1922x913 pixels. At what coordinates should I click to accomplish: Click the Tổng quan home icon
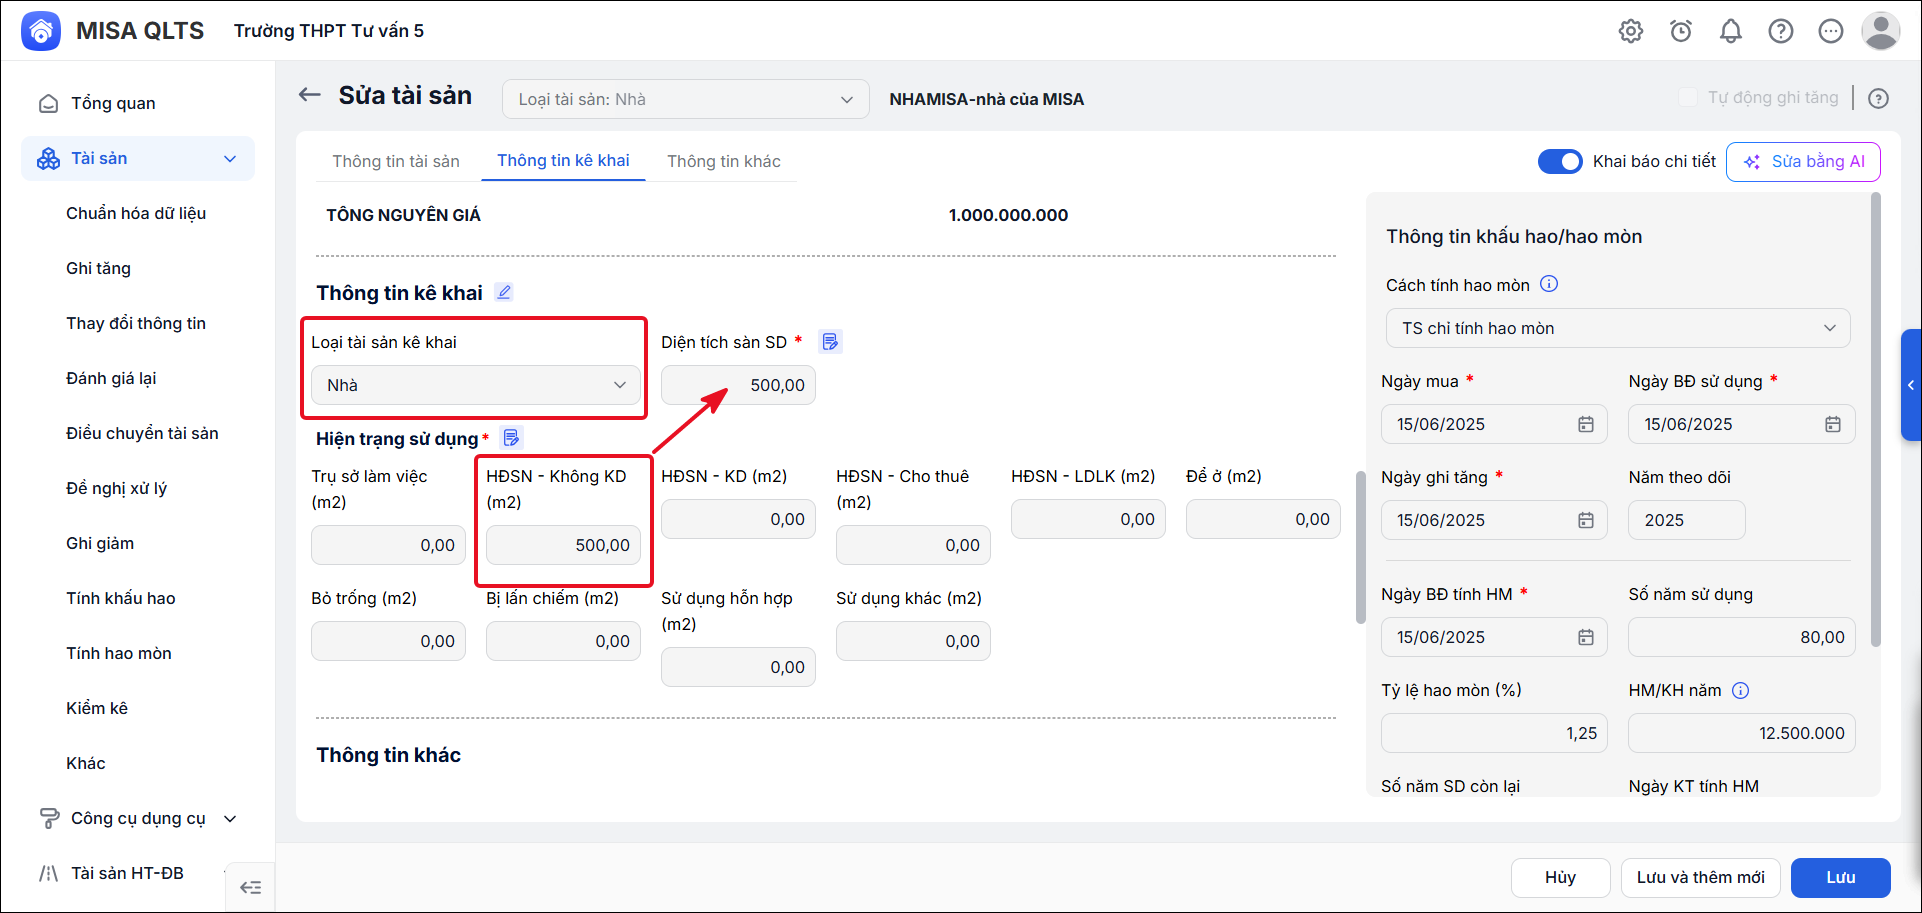coord(48,104)
